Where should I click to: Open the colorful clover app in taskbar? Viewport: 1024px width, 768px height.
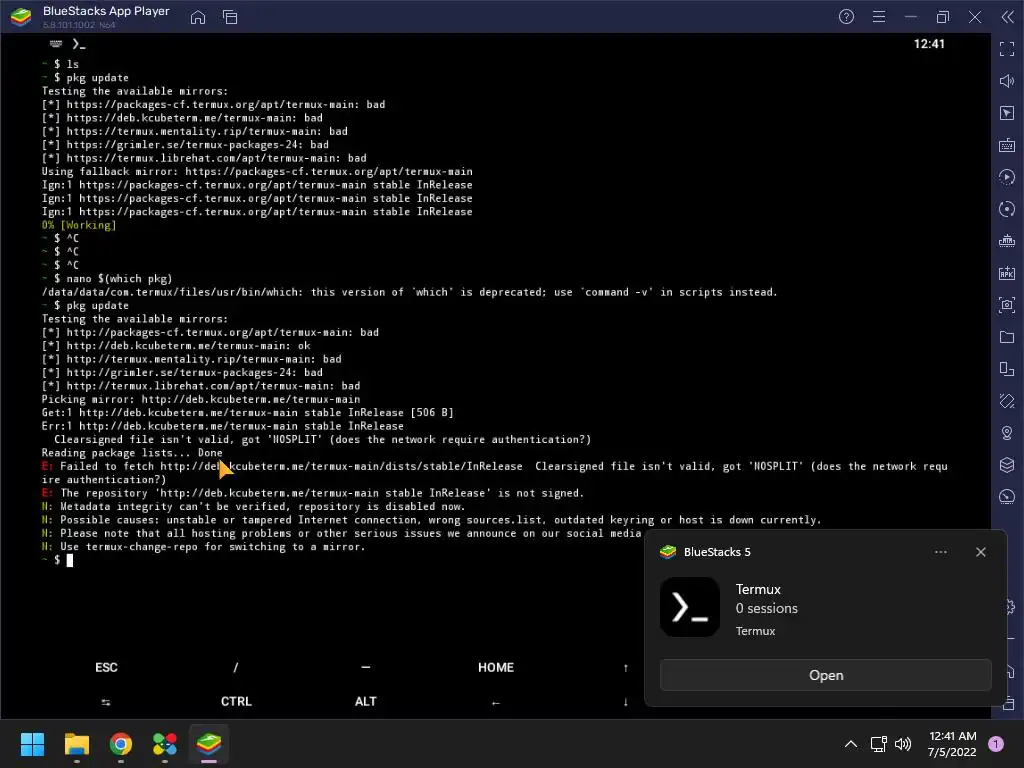(165, 744)
